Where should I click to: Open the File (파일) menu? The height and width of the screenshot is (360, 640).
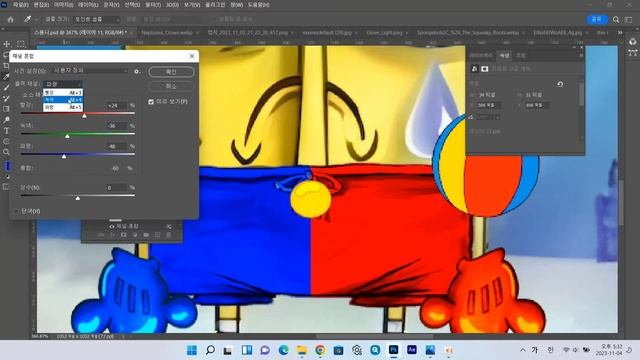coord(20,5)
